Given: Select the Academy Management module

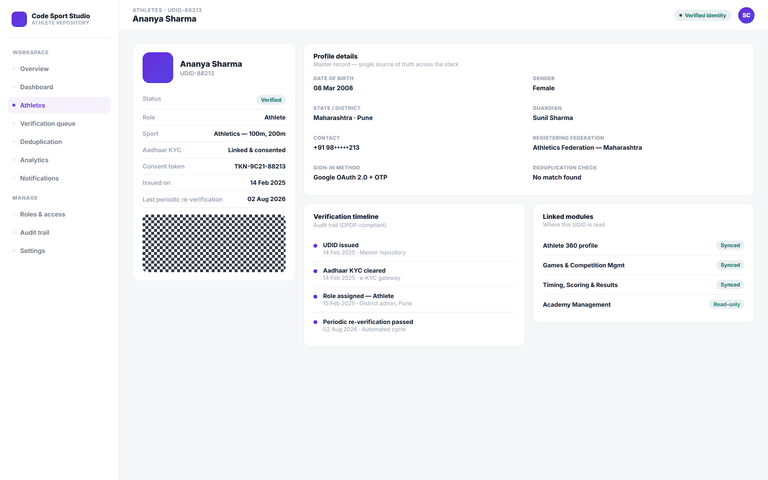Looking at the screenshot, I should click(643, 304).
